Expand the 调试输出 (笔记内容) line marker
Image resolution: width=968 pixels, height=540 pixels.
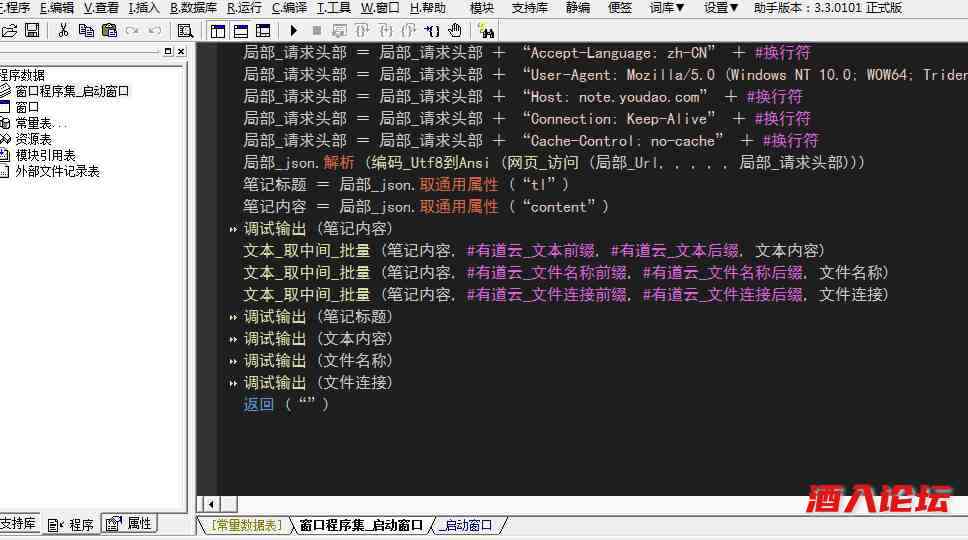pyautogui.click(x=233, y=229)
